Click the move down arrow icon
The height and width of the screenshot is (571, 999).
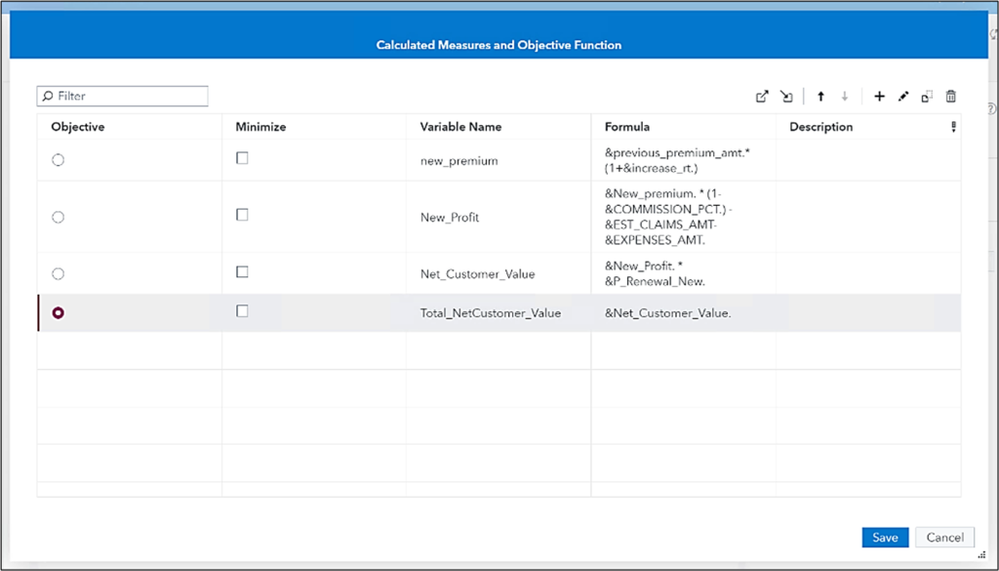[845, 97]
